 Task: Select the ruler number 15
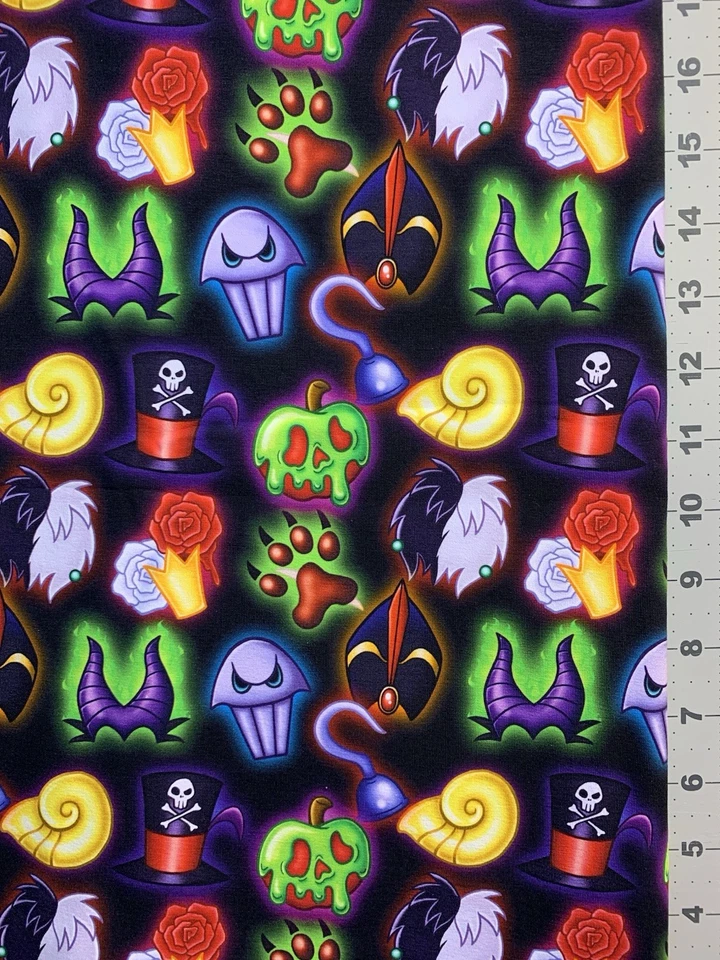[690, 148]
